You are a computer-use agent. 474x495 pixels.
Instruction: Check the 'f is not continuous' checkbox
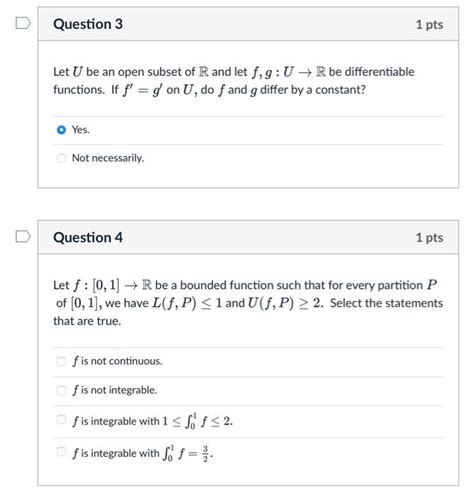(61, 361)
